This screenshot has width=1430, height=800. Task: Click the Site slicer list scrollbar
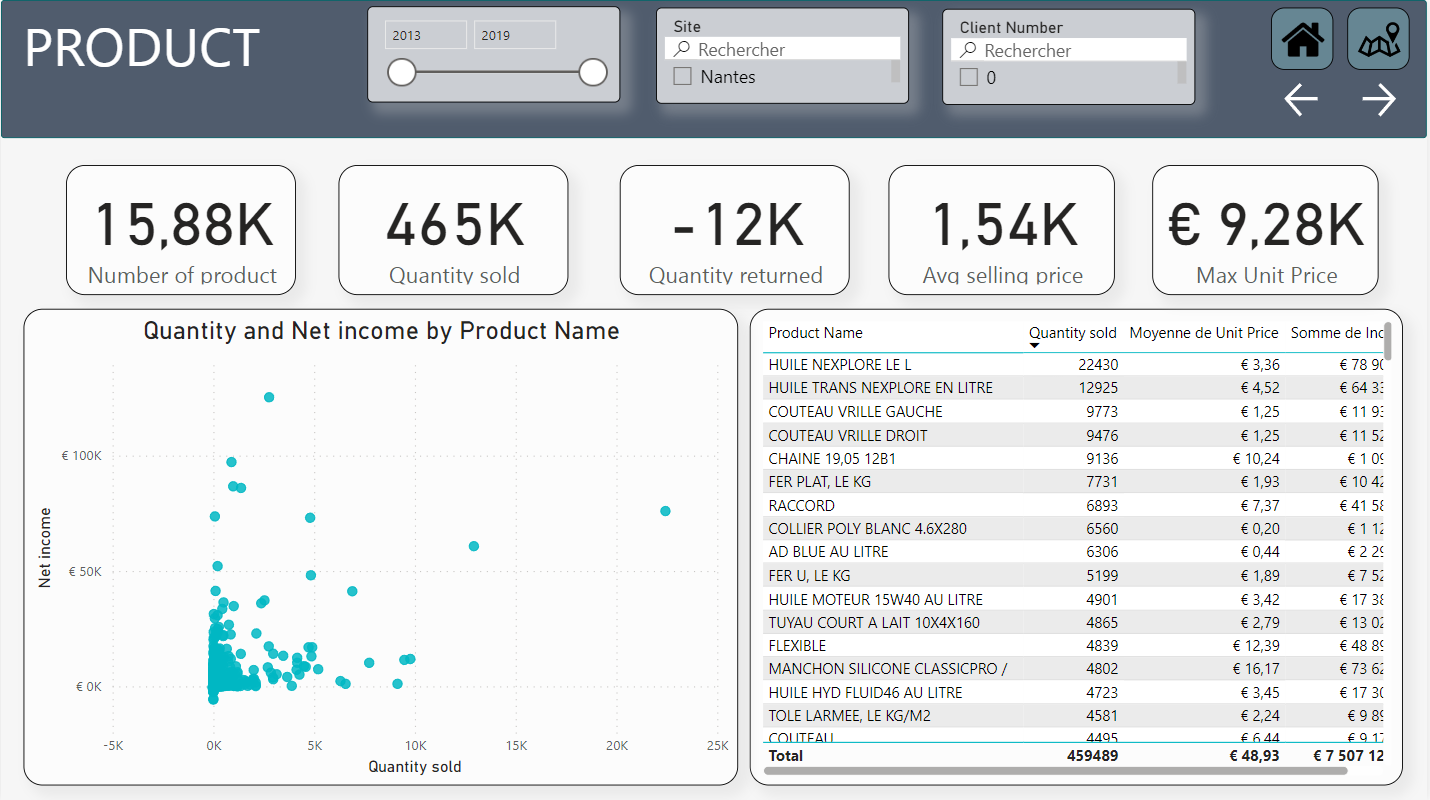pyautogui.click(x=895, y=71)
